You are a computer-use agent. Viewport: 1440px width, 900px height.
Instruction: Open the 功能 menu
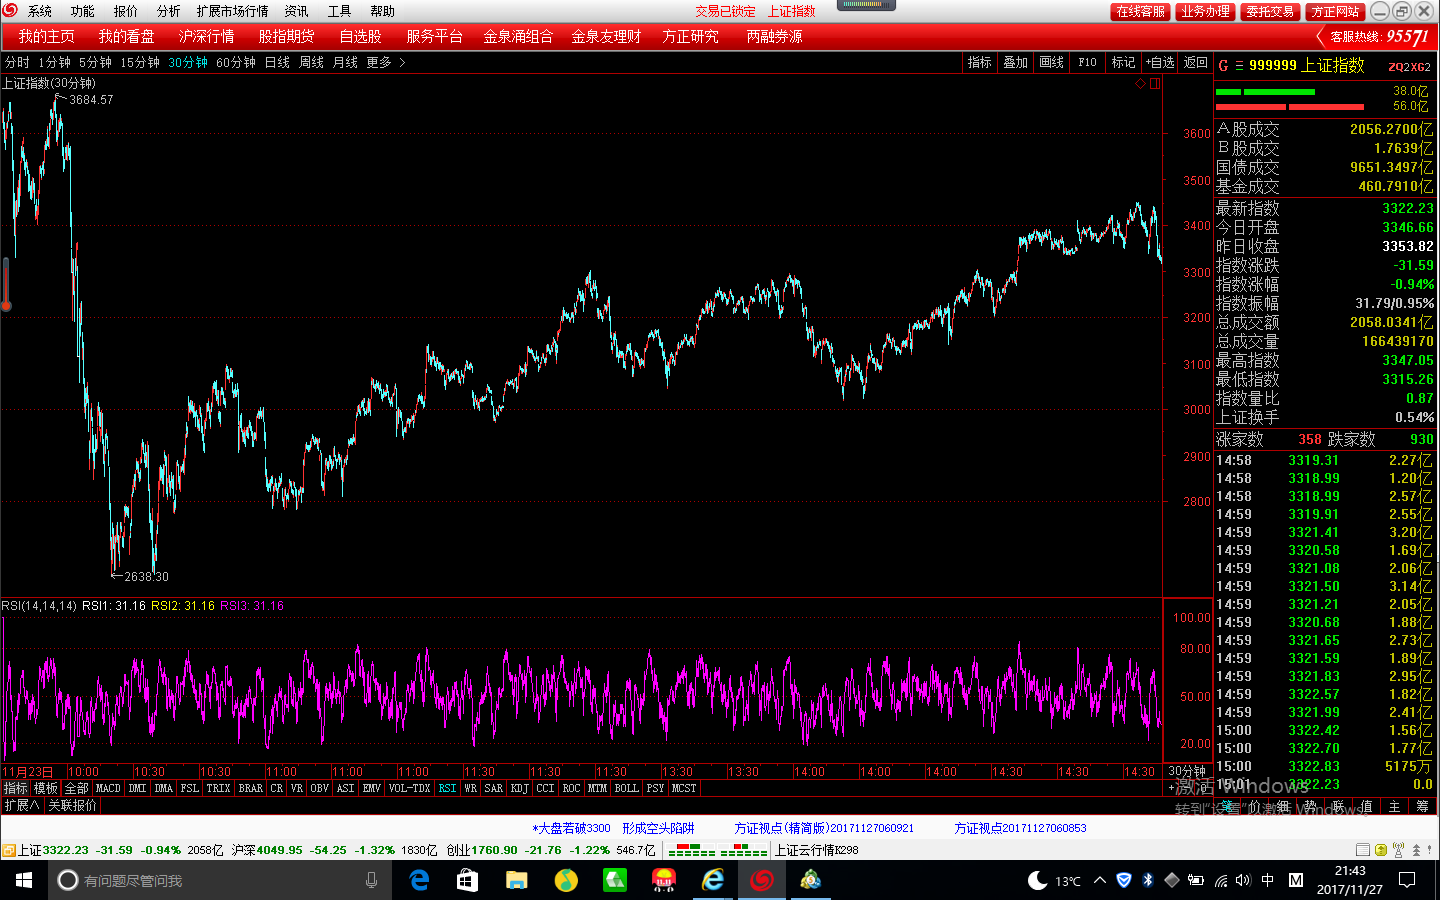pyautogui.click(x=83, y=11)
